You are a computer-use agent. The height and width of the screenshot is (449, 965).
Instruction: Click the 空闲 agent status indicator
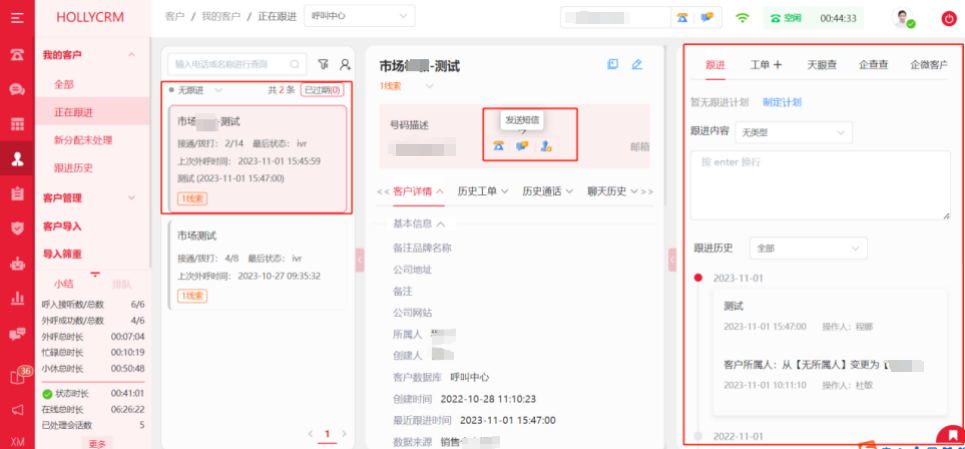pyautogui.click(x=787, y=18)
